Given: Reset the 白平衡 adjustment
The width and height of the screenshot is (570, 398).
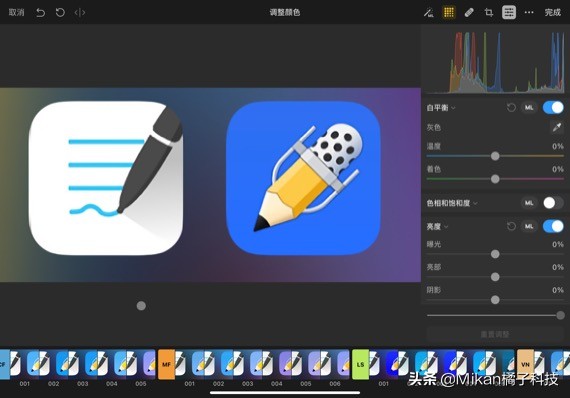Looking at the screenshot, I should point(511,108).
